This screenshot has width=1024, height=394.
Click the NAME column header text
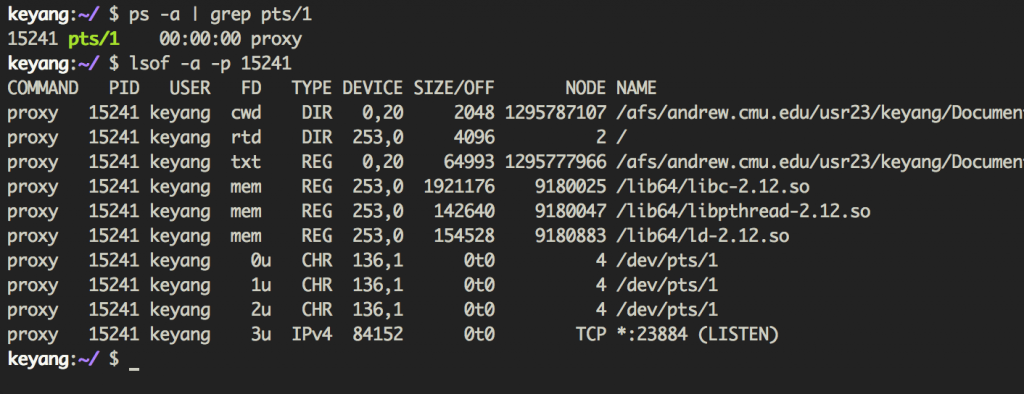(636, 88)
